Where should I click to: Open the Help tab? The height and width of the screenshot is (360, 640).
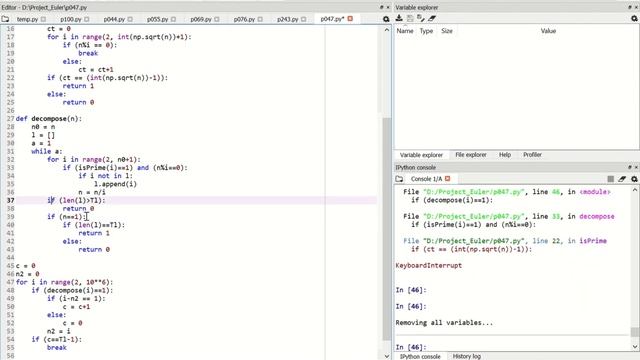505,155
